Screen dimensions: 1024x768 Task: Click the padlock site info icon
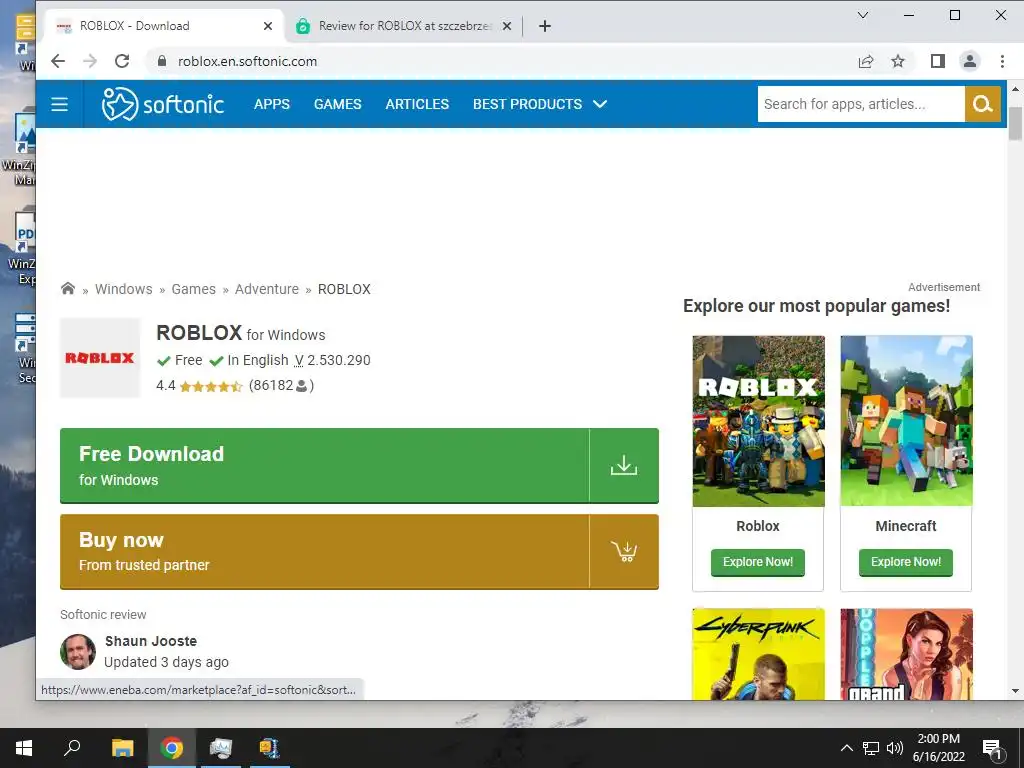click(x=162, y=61)
